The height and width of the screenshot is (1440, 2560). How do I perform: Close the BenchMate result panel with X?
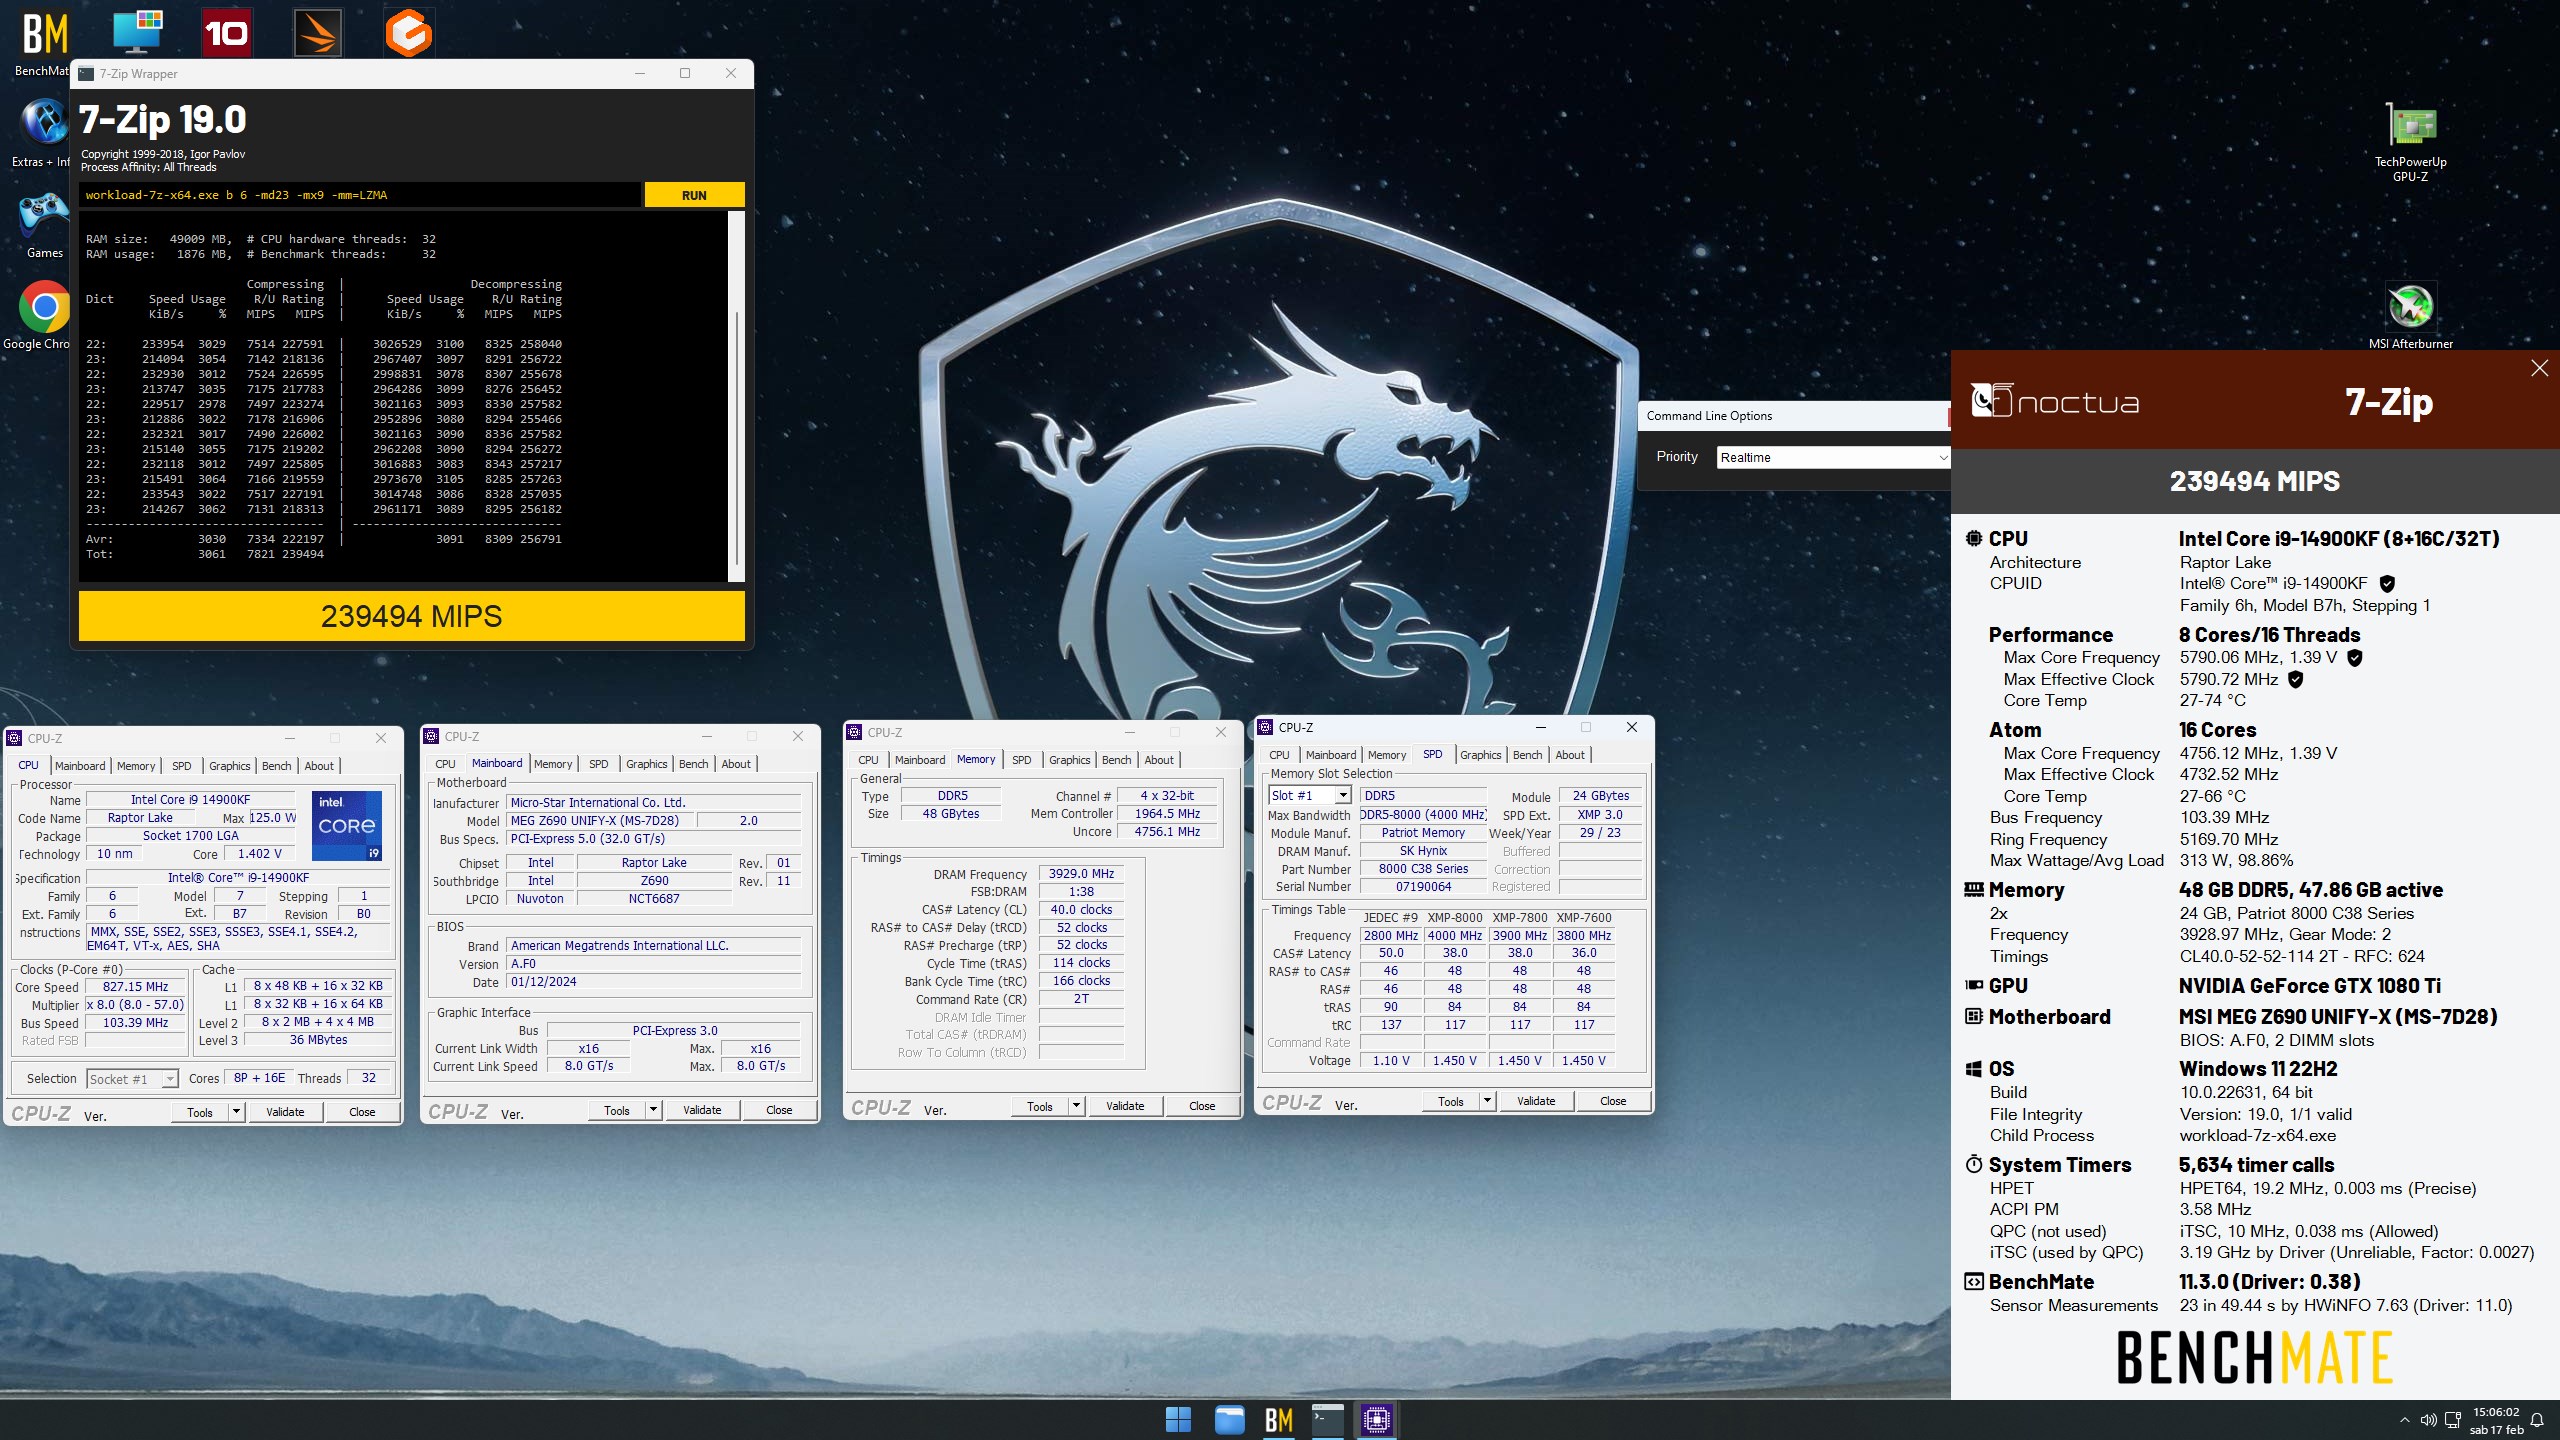(2539, 369)
